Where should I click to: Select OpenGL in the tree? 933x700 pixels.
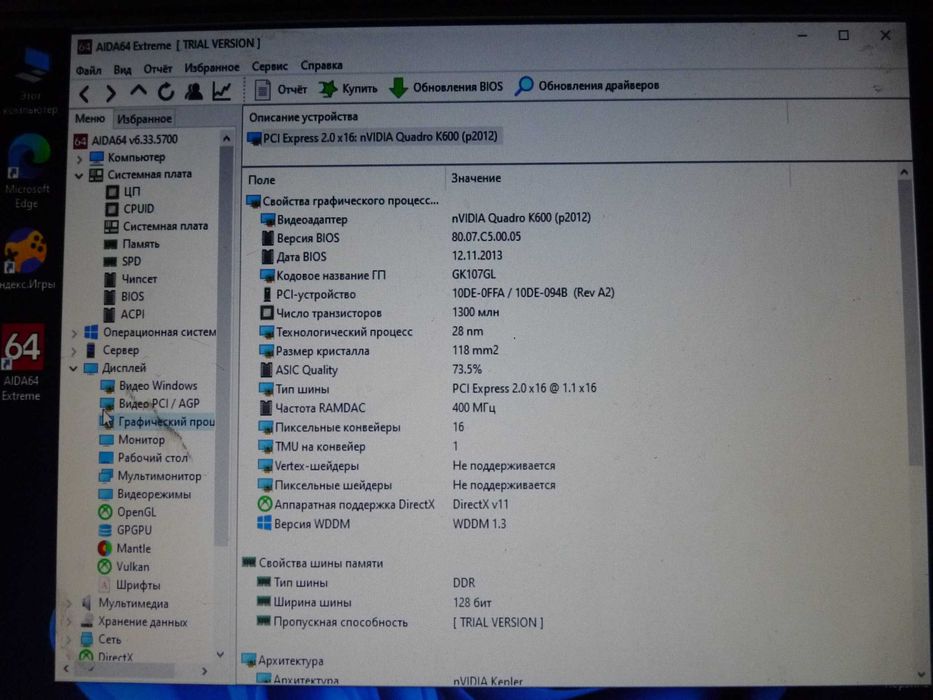click(127, 512)
